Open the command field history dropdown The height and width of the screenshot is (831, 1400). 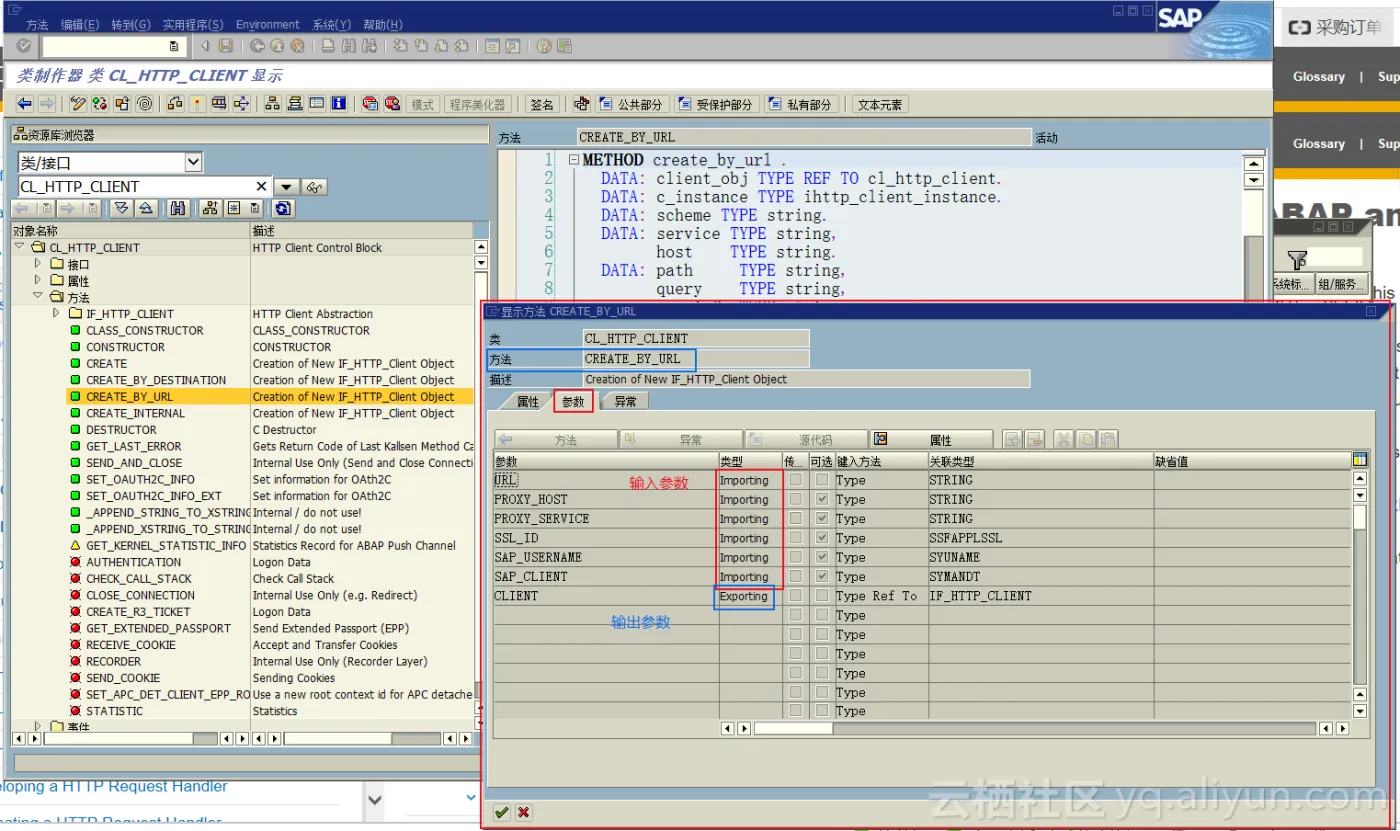[174, 46]
